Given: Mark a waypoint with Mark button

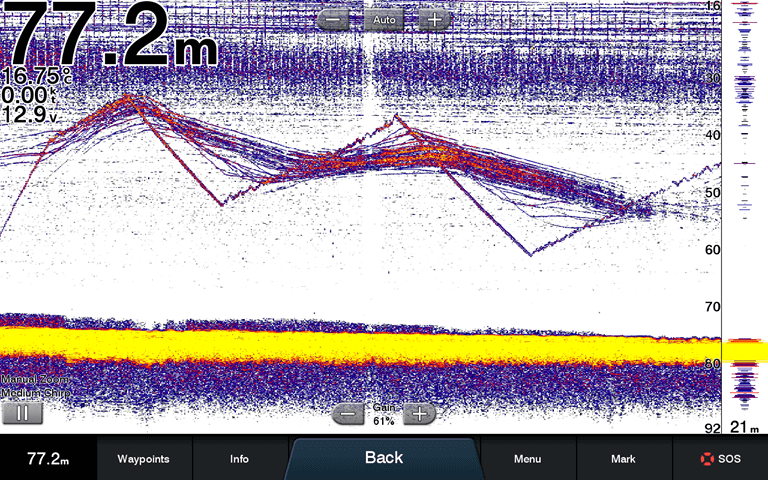Looking at the screenshot, I should point(623,459).
